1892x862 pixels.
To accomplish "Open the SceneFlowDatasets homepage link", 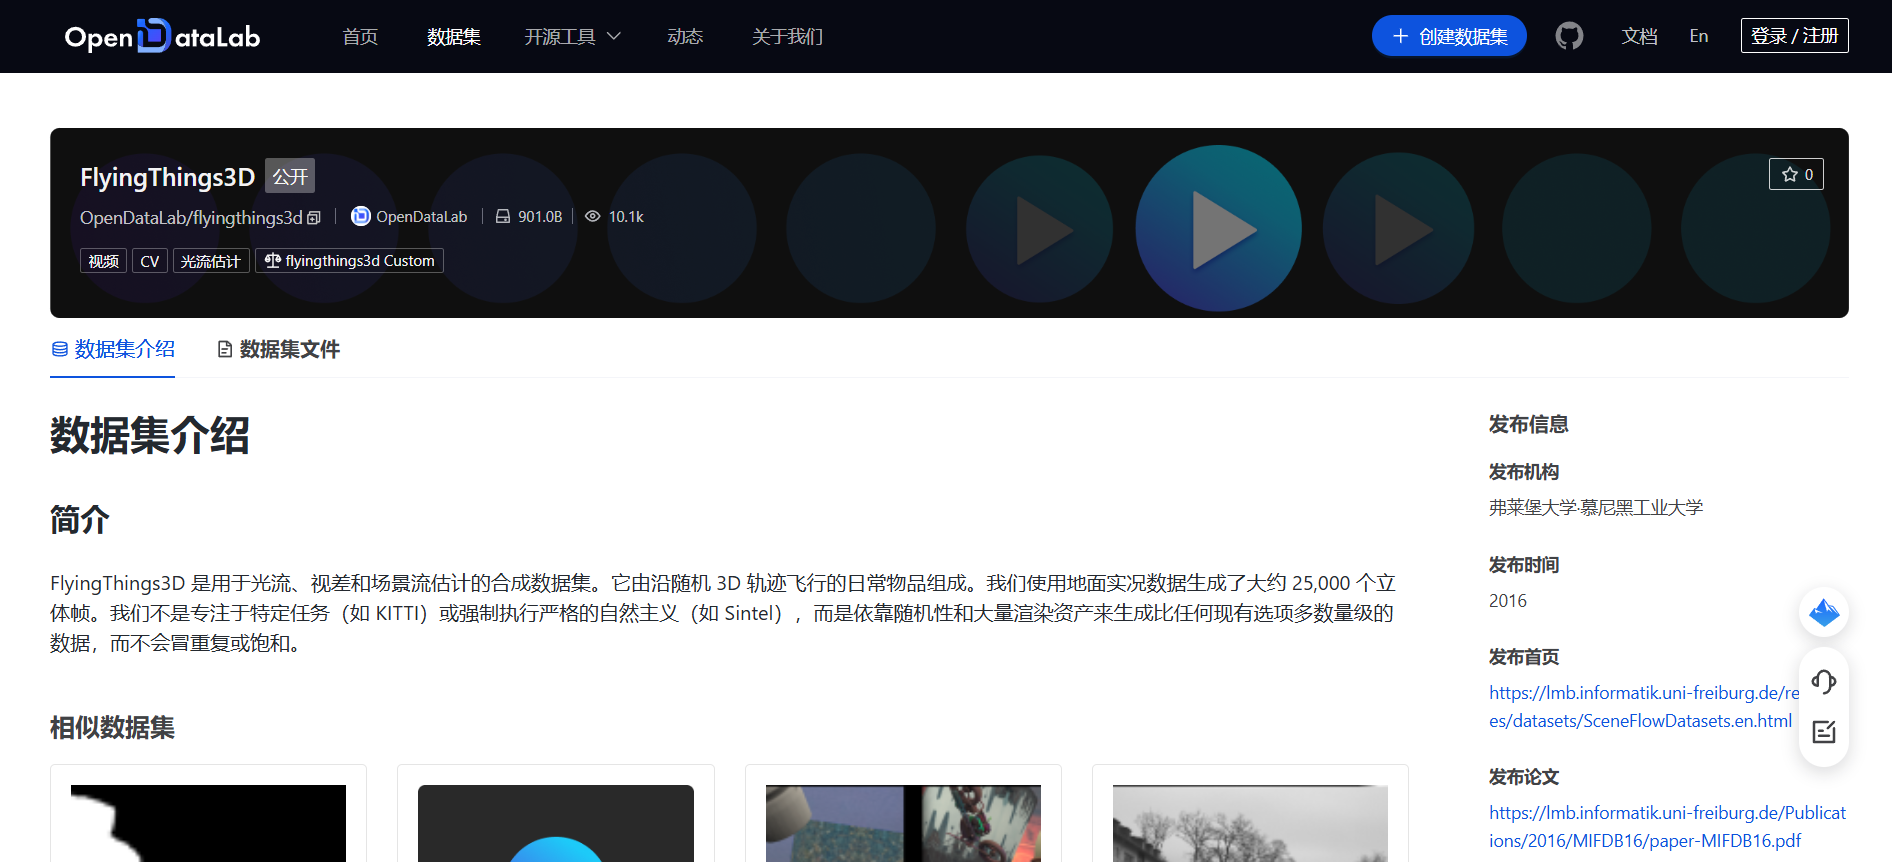I will click(x=1643, y=707).
